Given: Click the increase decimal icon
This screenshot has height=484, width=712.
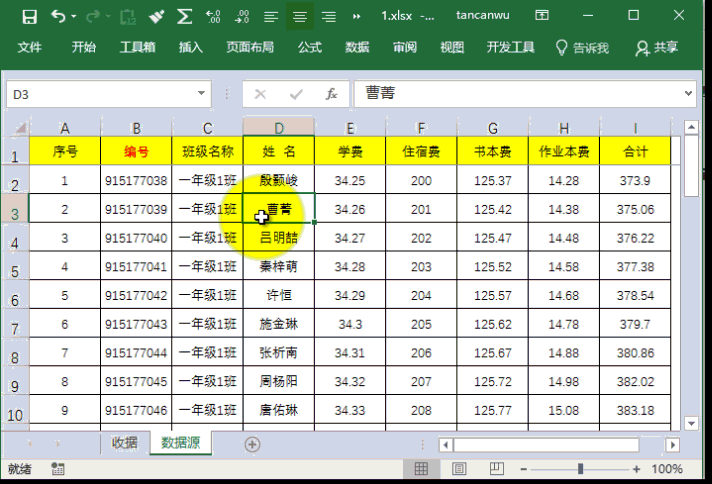Looking at the screenshot, I should [213, 16].
